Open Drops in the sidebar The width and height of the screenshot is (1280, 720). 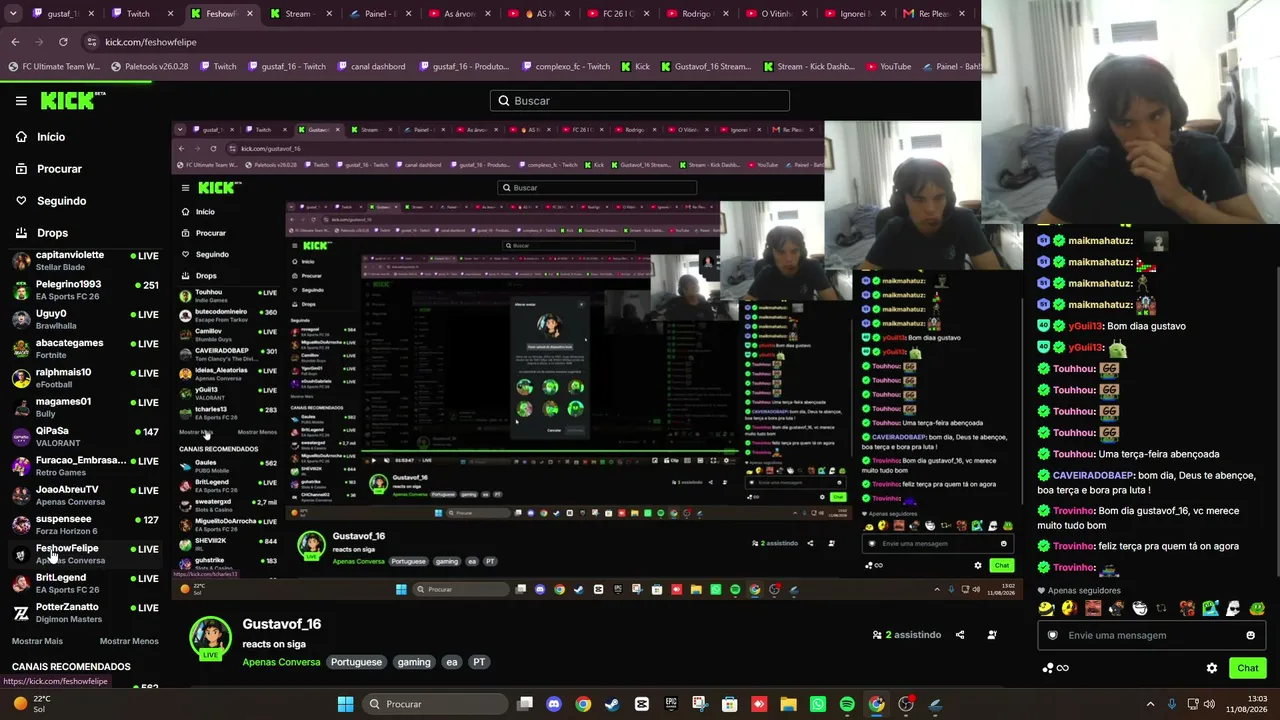[52, 233]
